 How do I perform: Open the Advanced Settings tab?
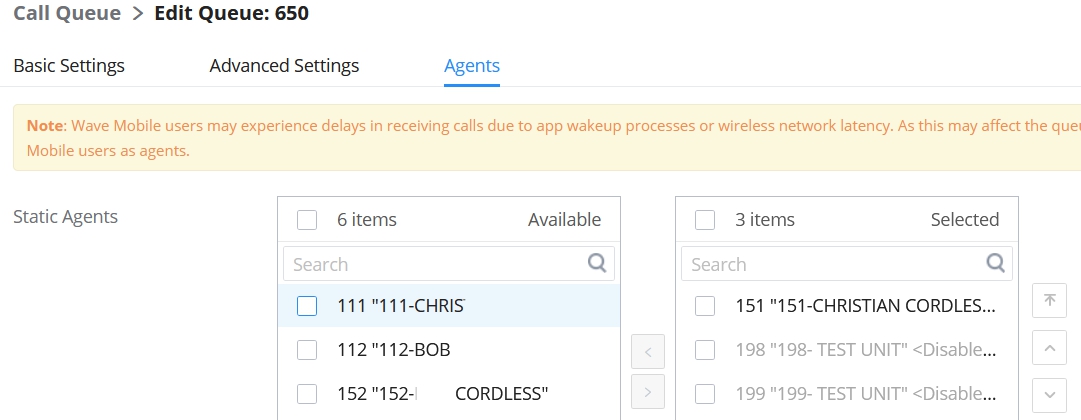point(284,66)
